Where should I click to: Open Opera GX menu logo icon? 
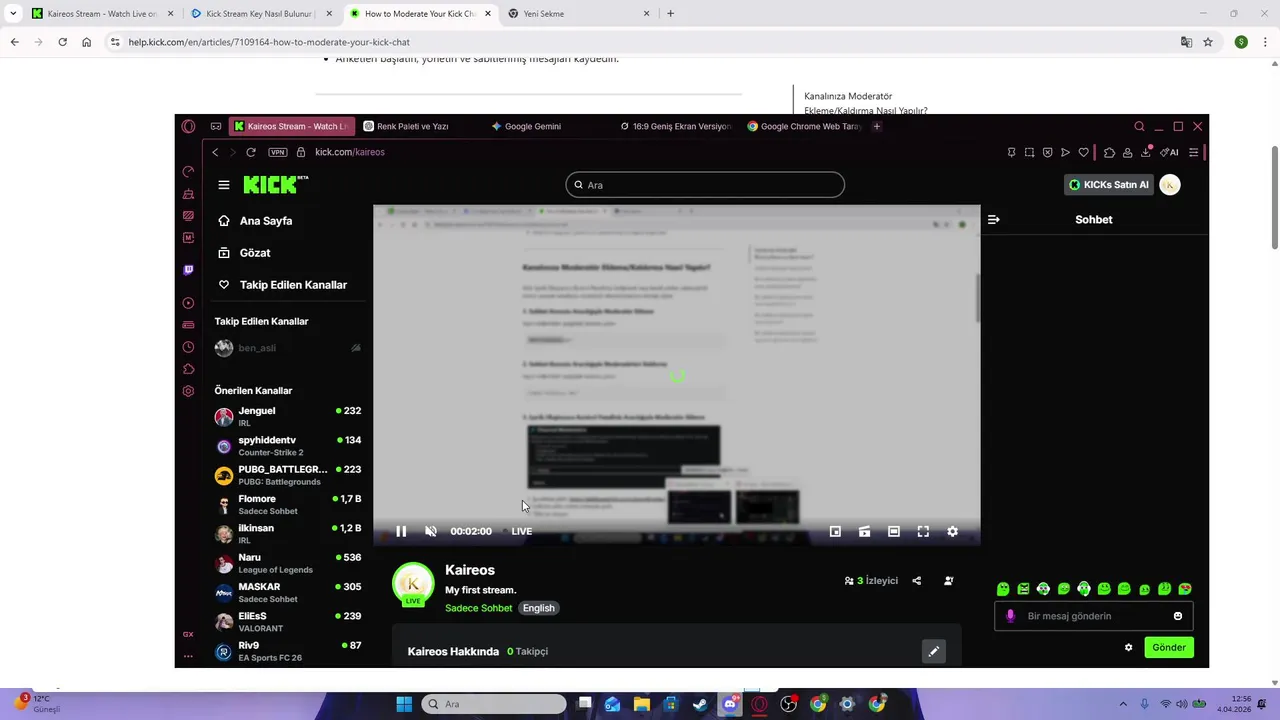pyautogui.click(x=188, y=127)
